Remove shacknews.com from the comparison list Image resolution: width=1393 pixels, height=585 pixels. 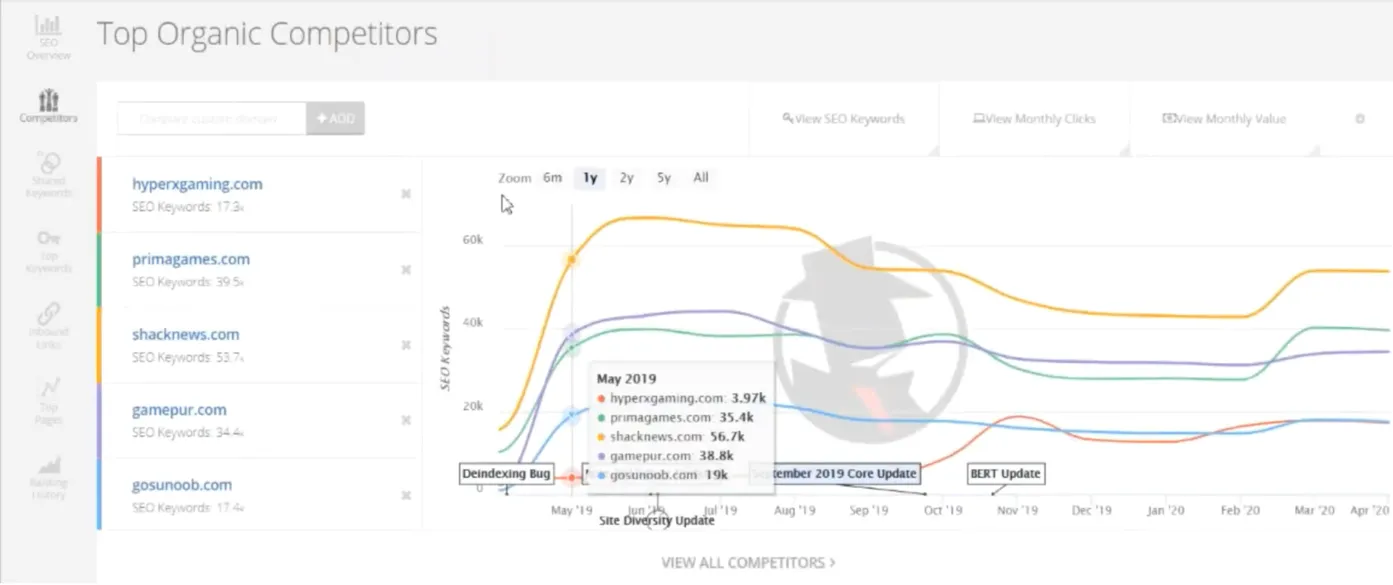click(406, 345)
